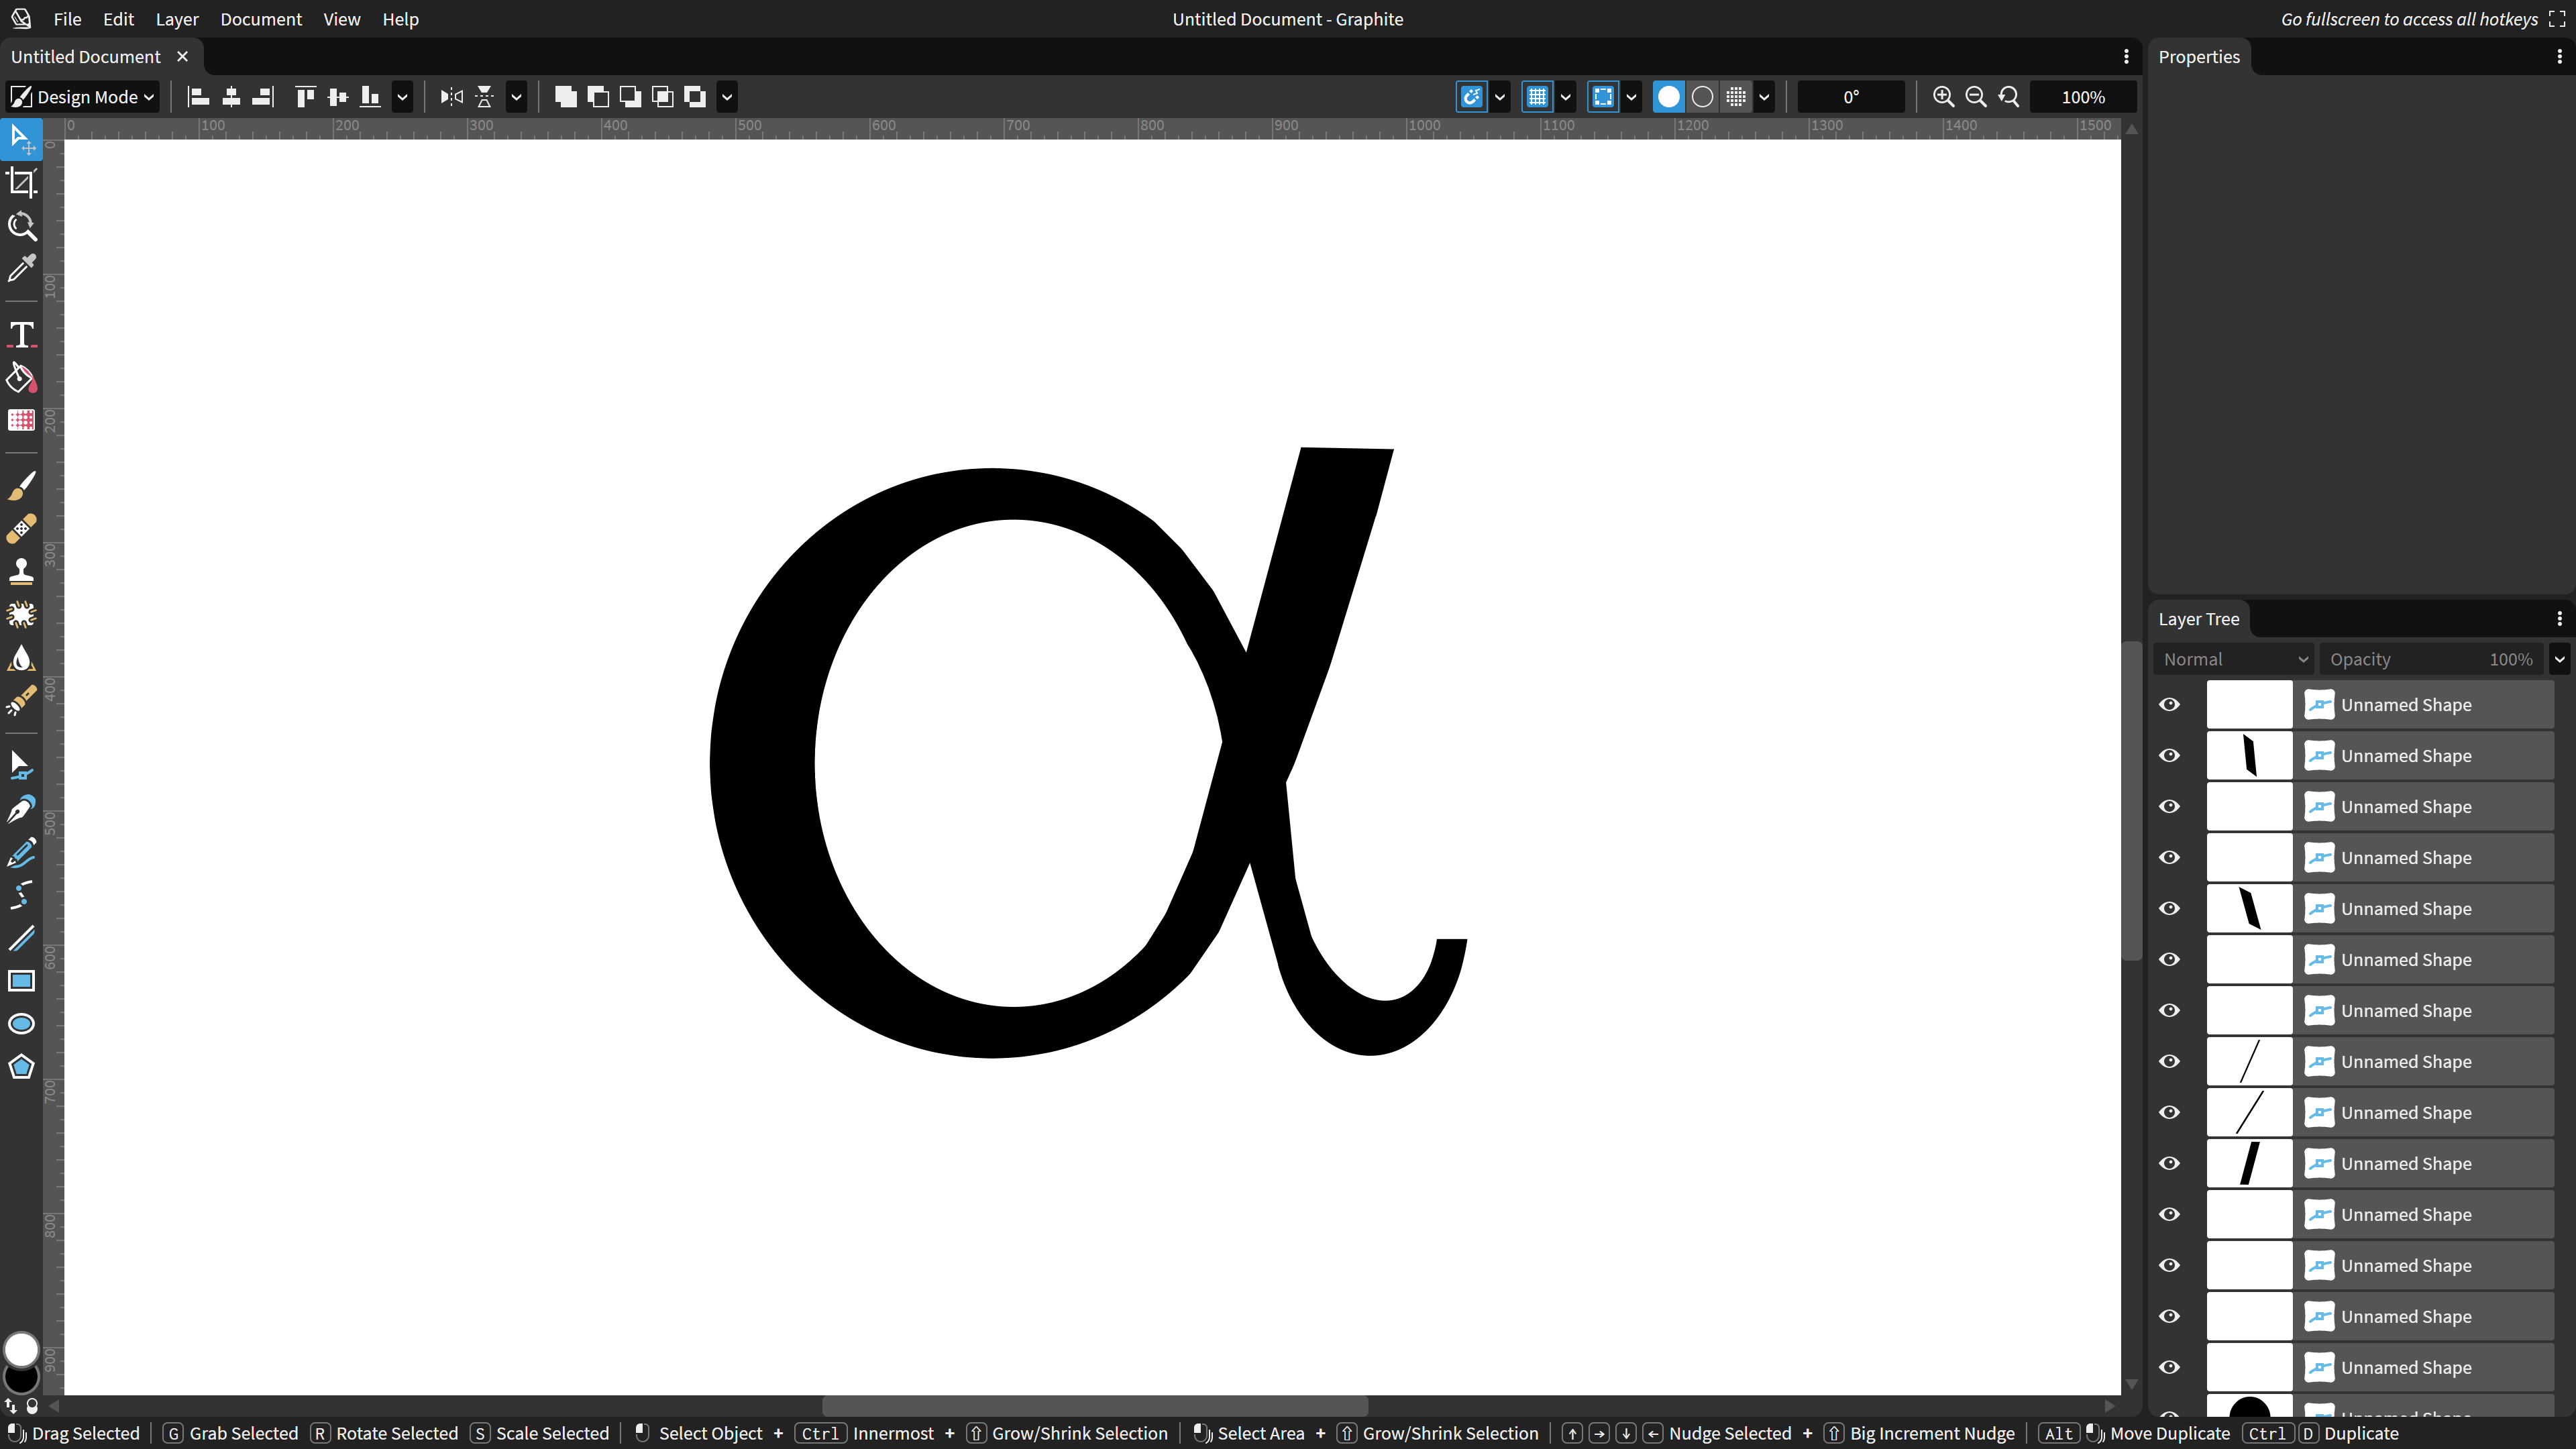Click the white primary color swatch
Viewport: 2576px width, 1449px height.
tap(21, 1349)
